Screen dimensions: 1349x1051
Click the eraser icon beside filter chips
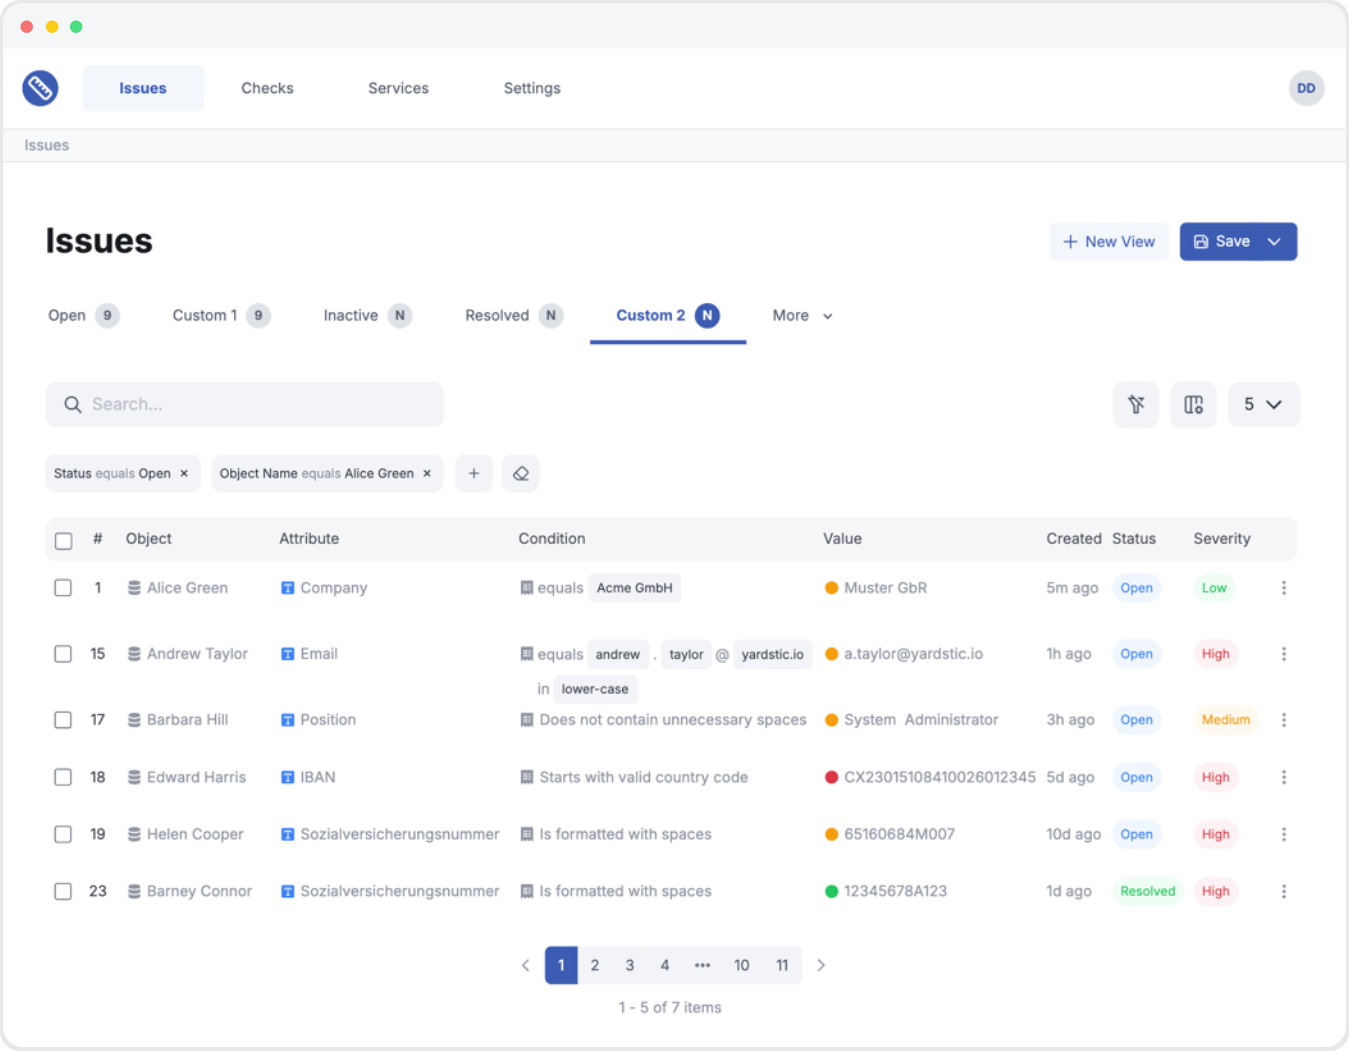click(521, 473)
